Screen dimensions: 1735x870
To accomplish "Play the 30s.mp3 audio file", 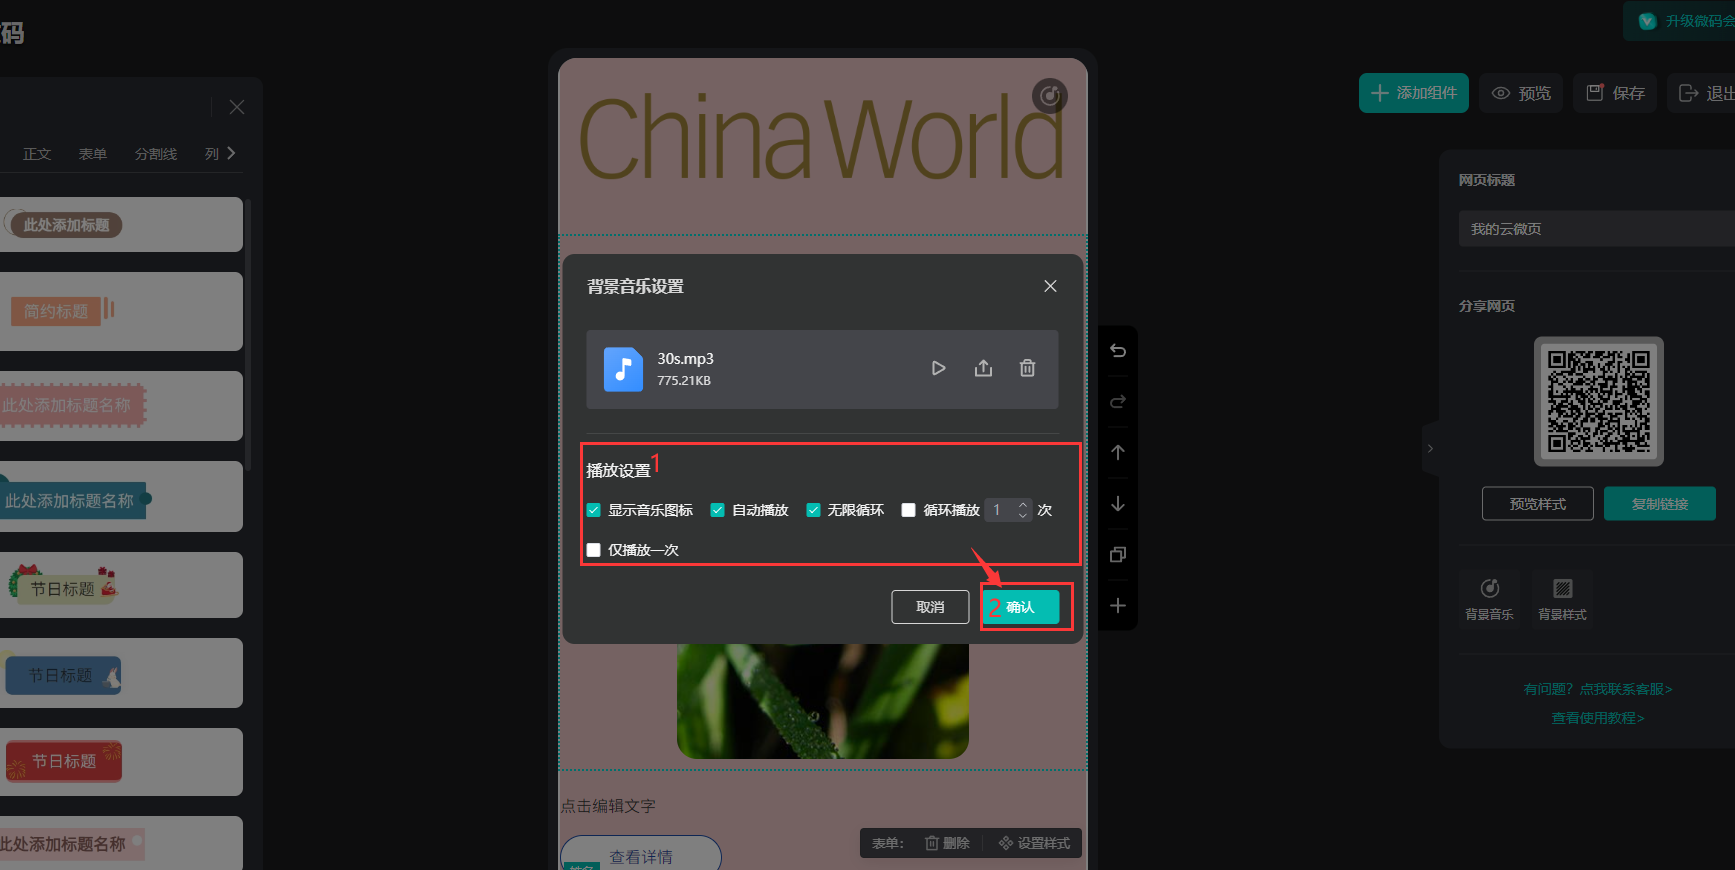I will click(x=938, y=368).
